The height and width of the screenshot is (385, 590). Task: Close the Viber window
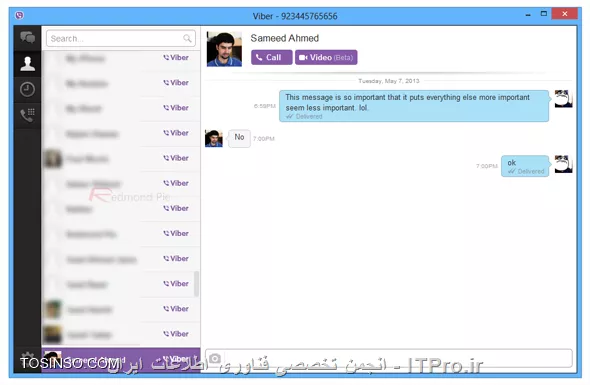564,14
